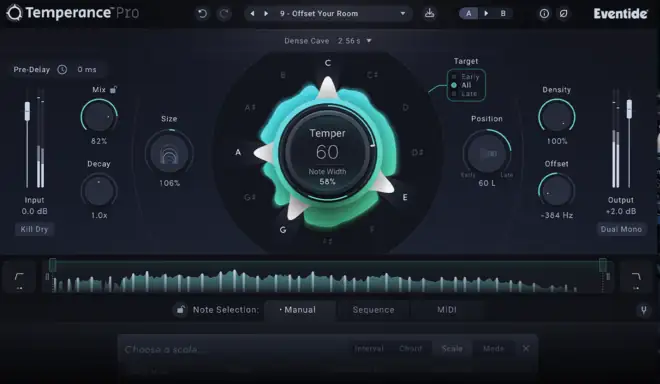The image size is (660, 384).
Task: Click Note Width 58% value
Action: tap(327, 181)
